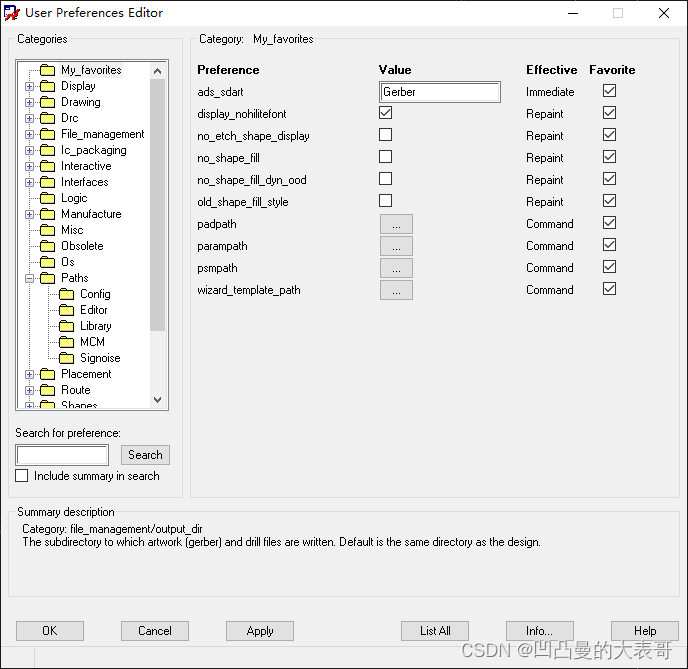Click the Obsolete folder icon

click(x=47, y=246)
